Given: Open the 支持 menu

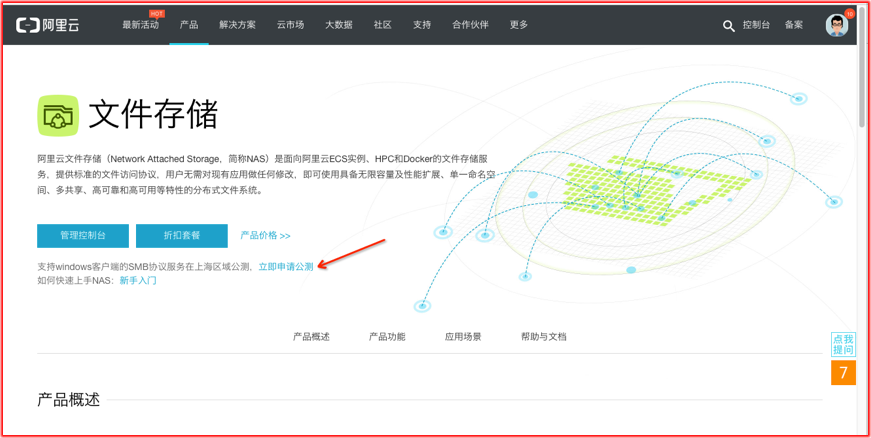Looking at the screenshot, I should 422,25.
